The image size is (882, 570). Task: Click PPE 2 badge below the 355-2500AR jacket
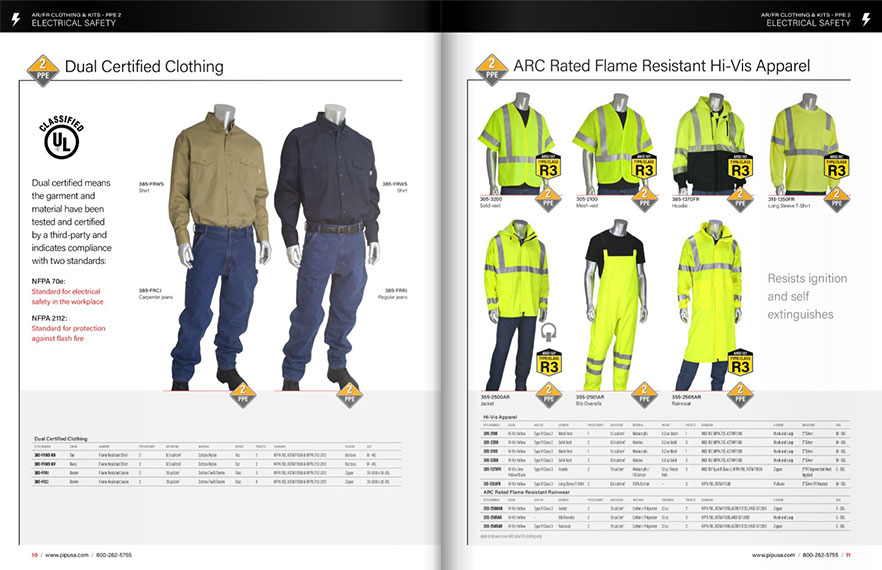click(549, 394)
